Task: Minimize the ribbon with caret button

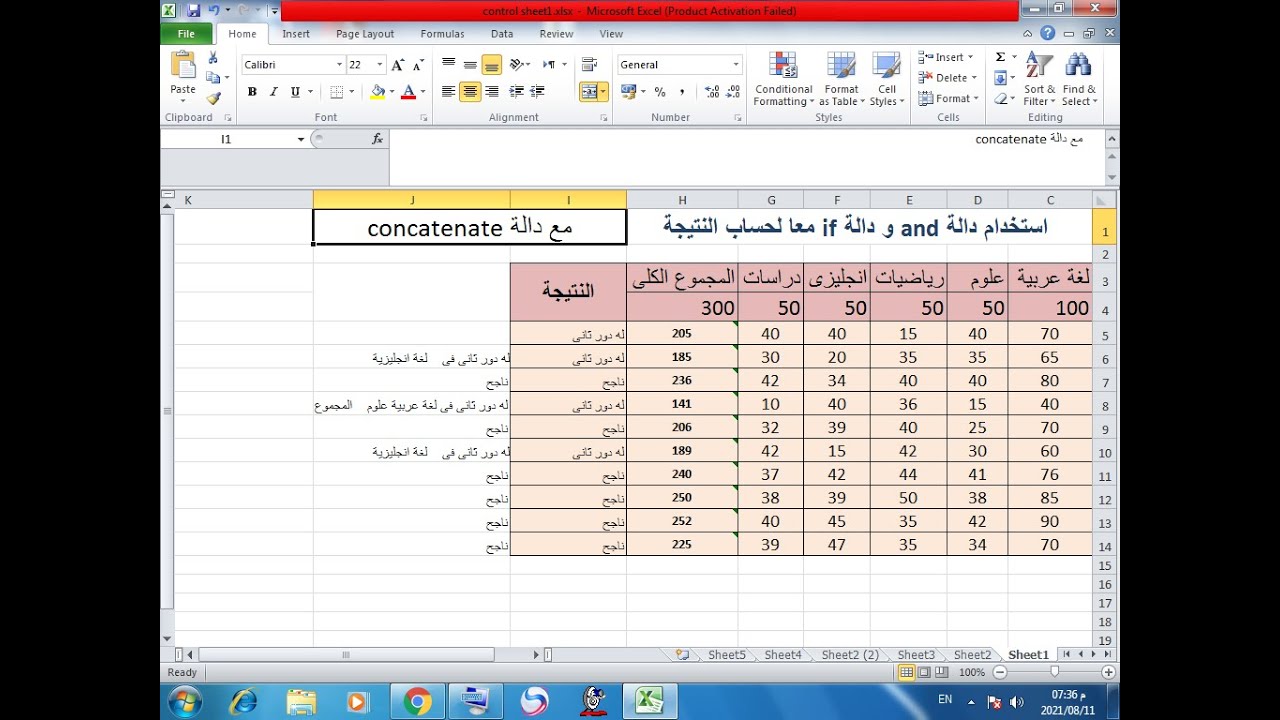Action: coord(1029,33)
